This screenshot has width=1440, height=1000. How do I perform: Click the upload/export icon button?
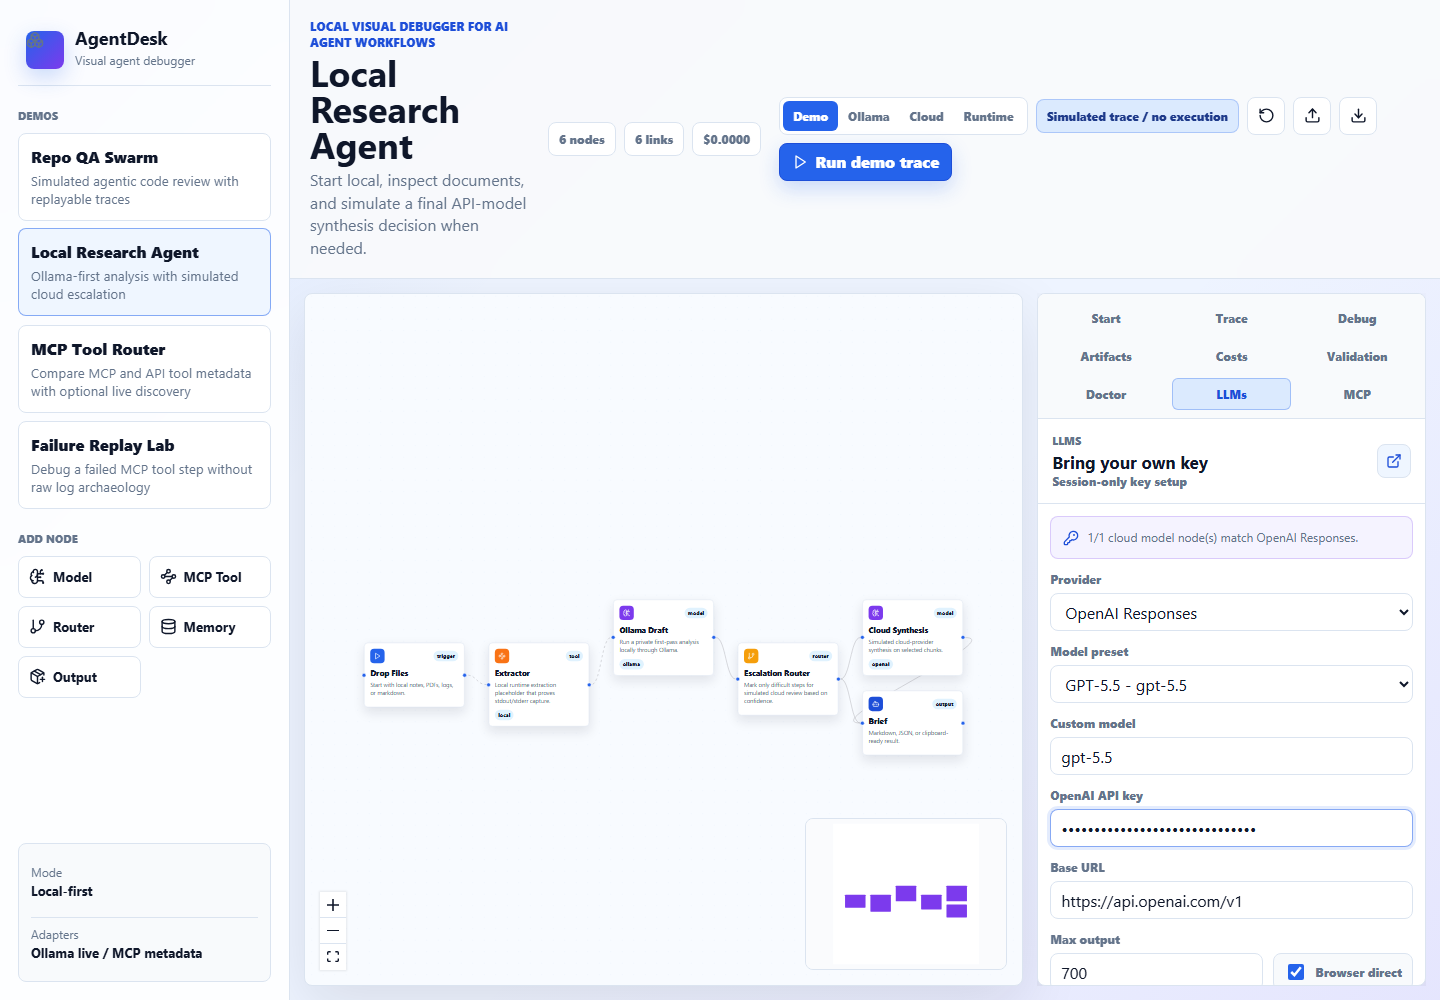1312,116
